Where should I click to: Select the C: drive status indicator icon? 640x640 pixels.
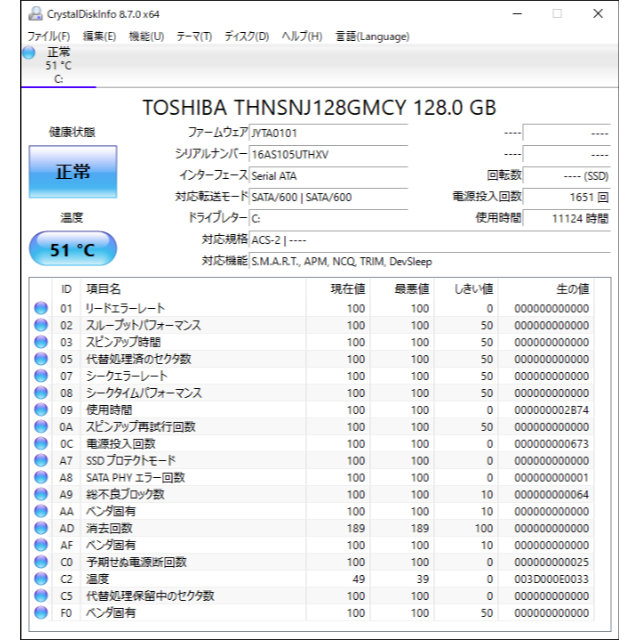(x=29, y=53)
